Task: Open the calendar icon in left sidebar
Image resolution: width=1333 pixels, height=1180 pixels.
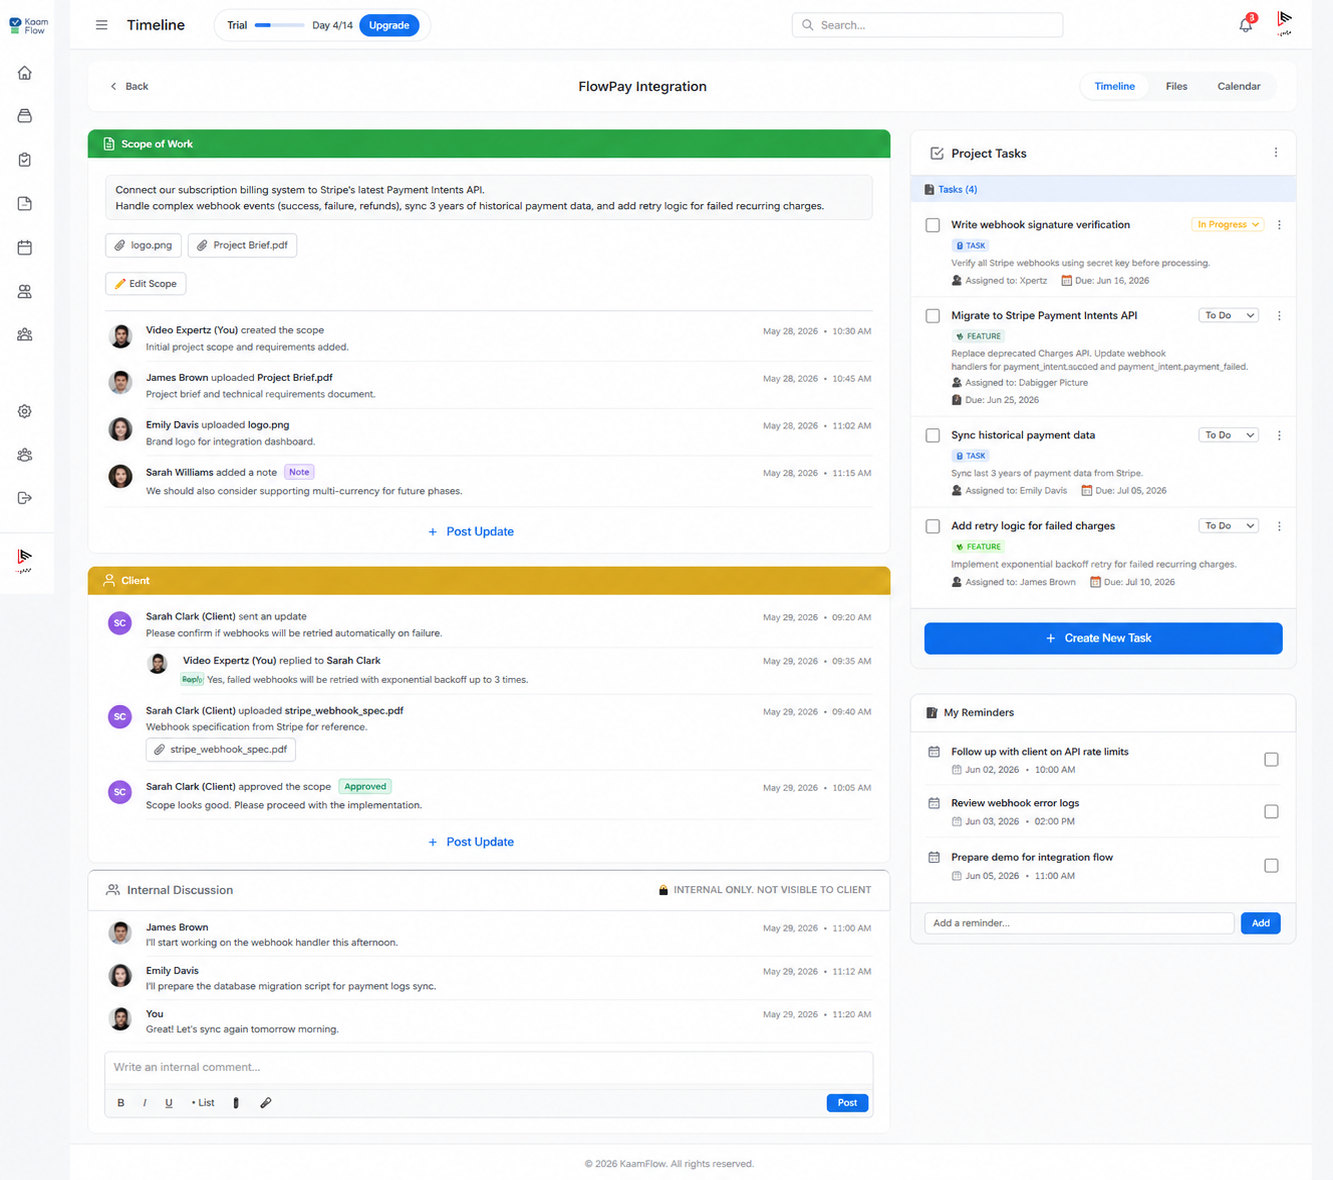Action: coord(25,247)
